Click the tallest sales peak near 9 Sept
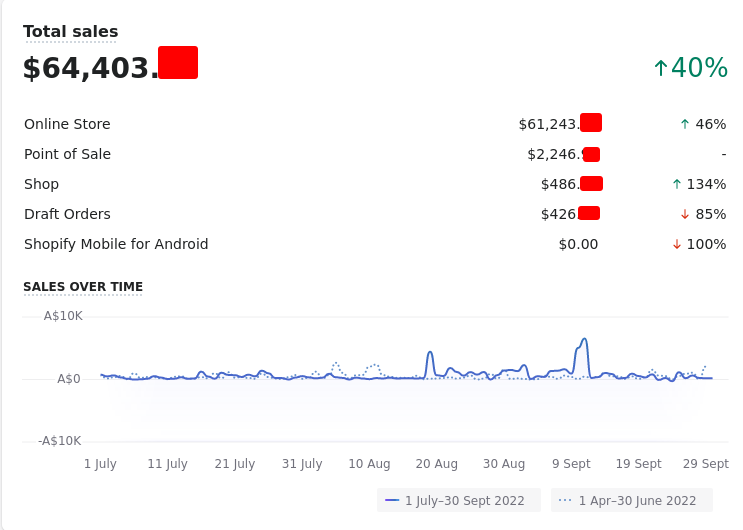Image resolution: width=743 pixels, height=530 pixels. click(x=585, y=341)
